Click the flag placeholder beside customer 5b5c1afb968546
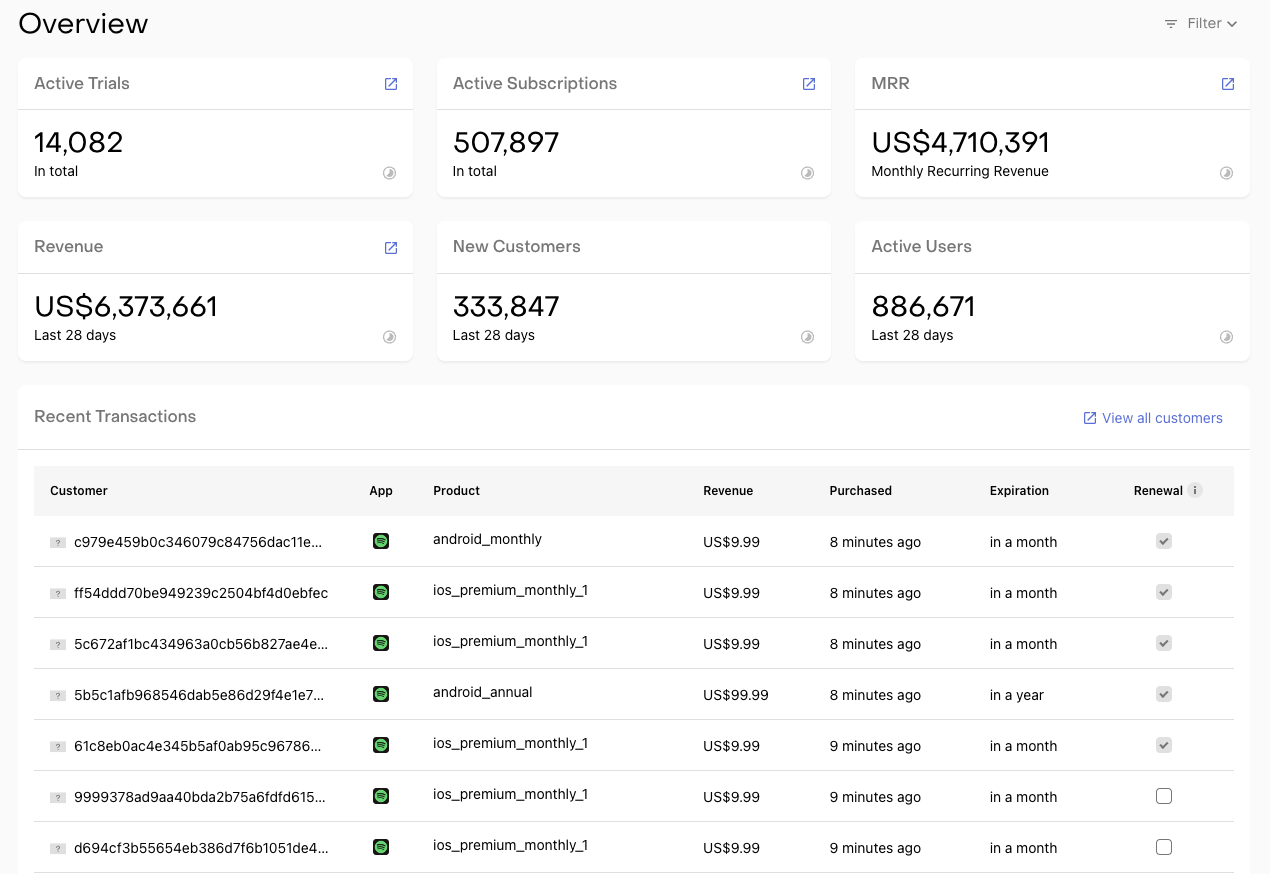The height and width of the screenshot is (874, 1270). (x=57, y=695)
